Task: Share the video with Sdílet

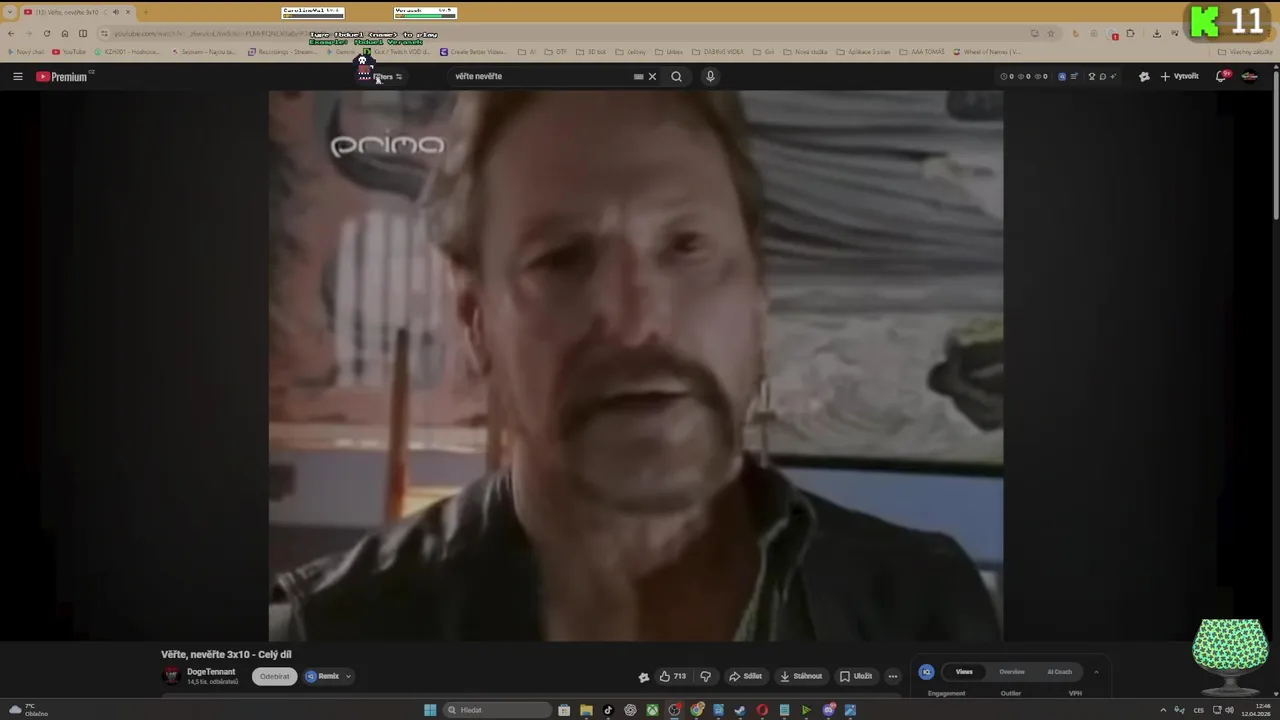Action: (745, 676)
